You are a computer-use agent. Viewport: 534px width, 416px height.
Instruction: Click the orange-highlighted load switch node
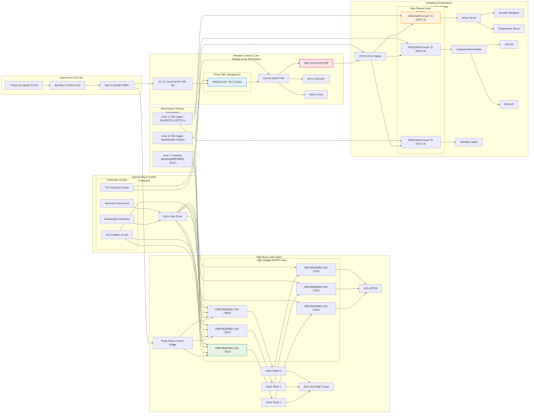tap(421, 18)
